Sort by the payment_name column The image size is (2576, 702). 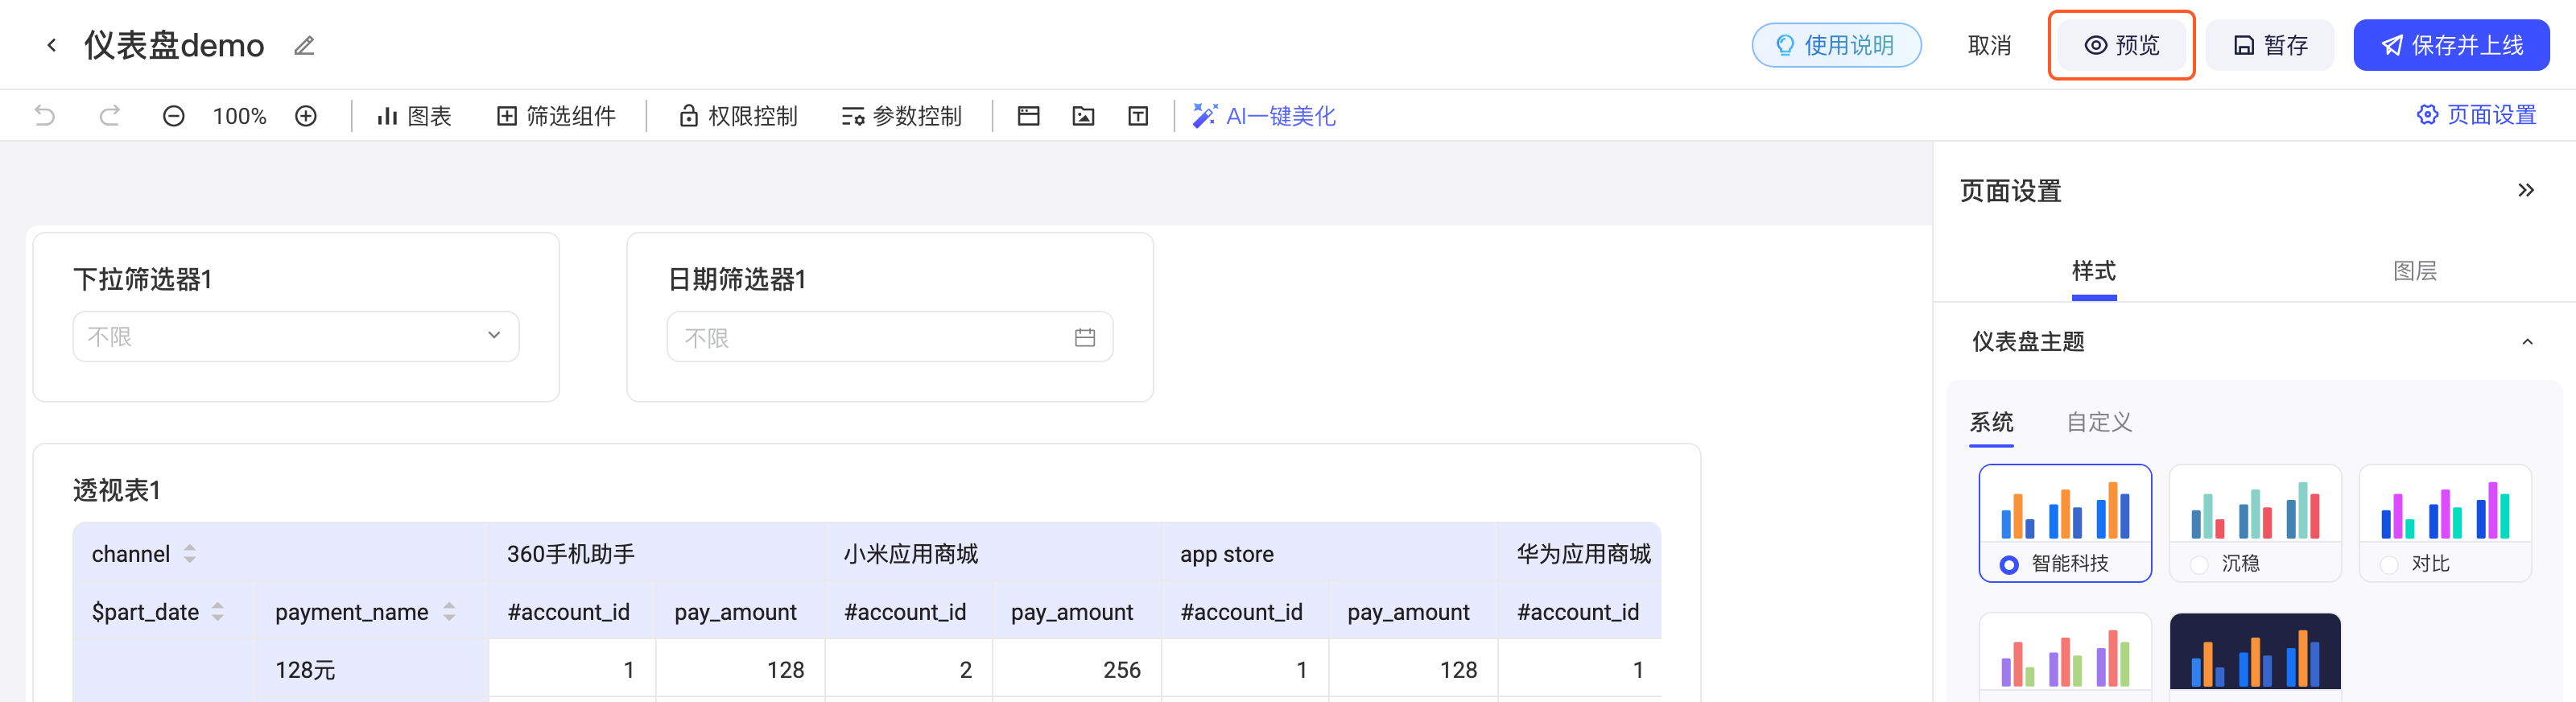[449, 612]
